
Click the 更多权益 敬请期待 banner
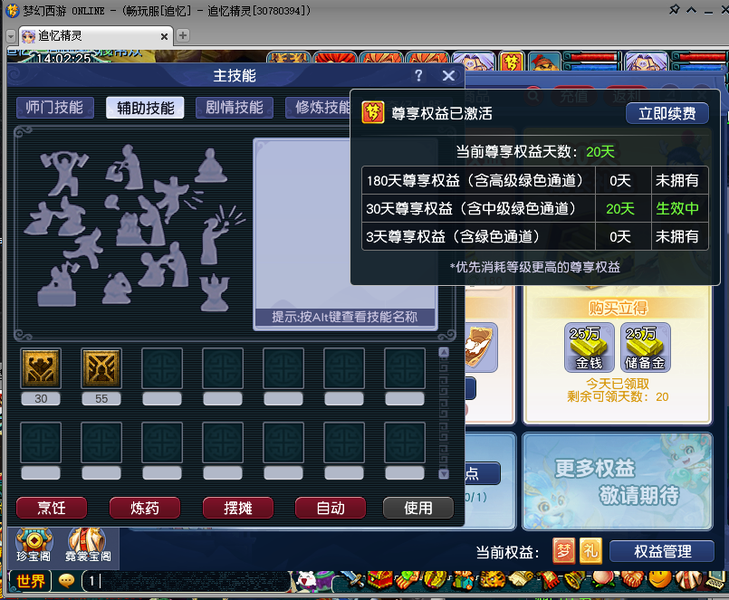coord(617,481)
